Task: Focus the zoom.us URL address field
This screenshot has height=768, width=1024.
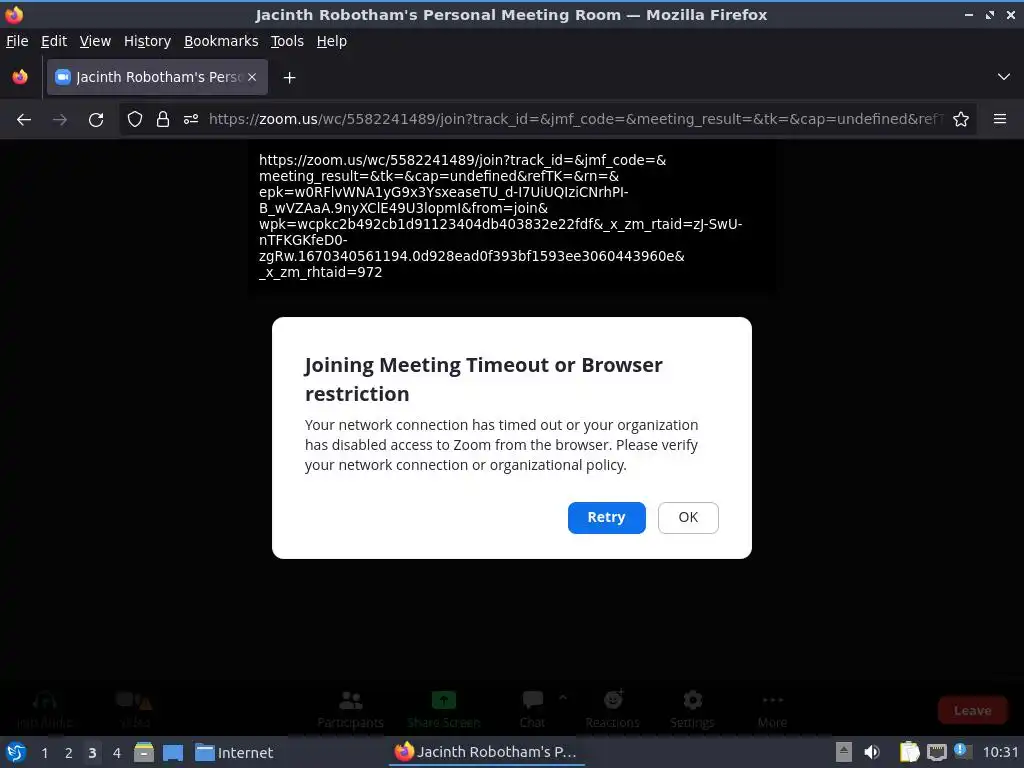Action: coord(575,120)
